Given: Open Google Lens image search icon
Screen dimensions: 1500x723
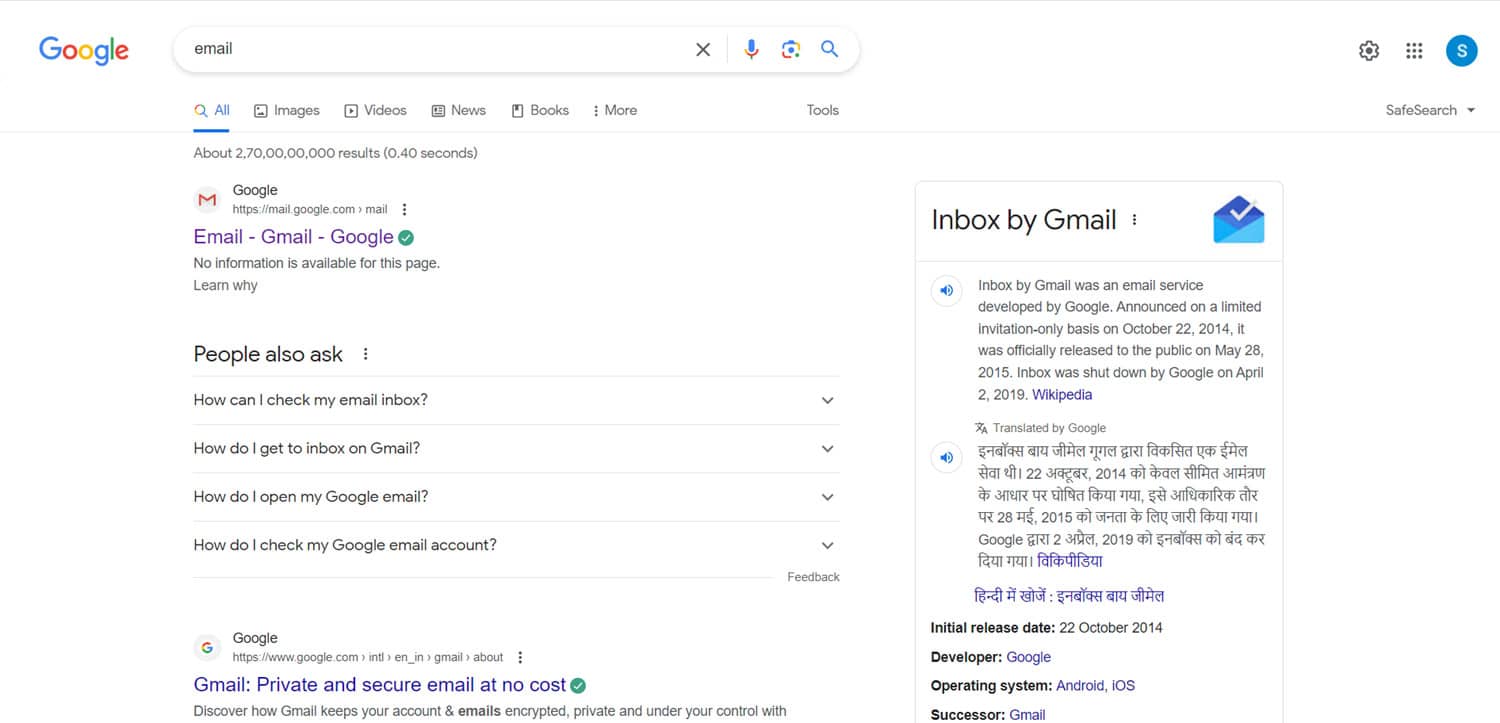Looking at the screenshot, I should 791,49.
